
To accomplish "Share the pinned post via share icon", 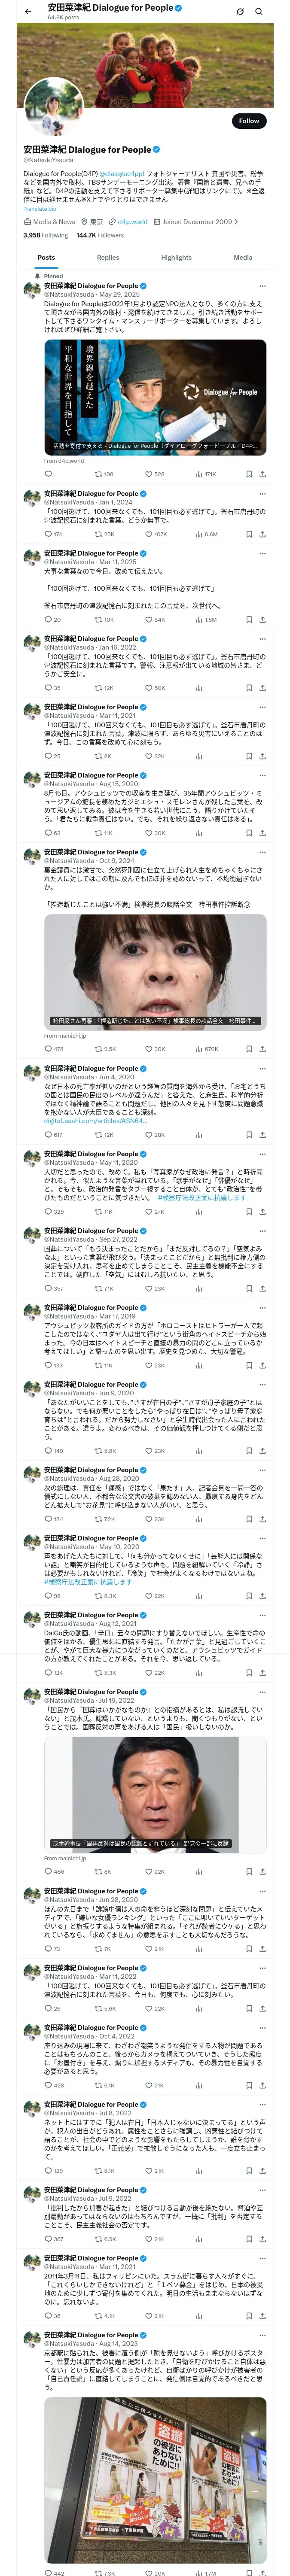I will (x=263, y=475).
